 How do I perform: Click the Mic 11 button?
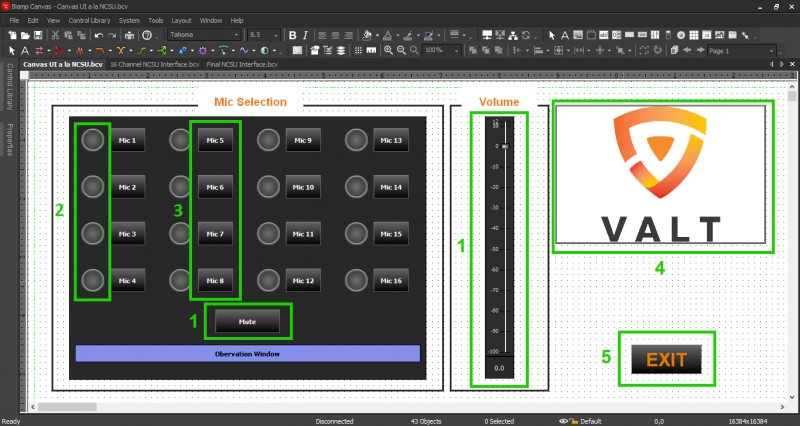(x=303, y=234)
